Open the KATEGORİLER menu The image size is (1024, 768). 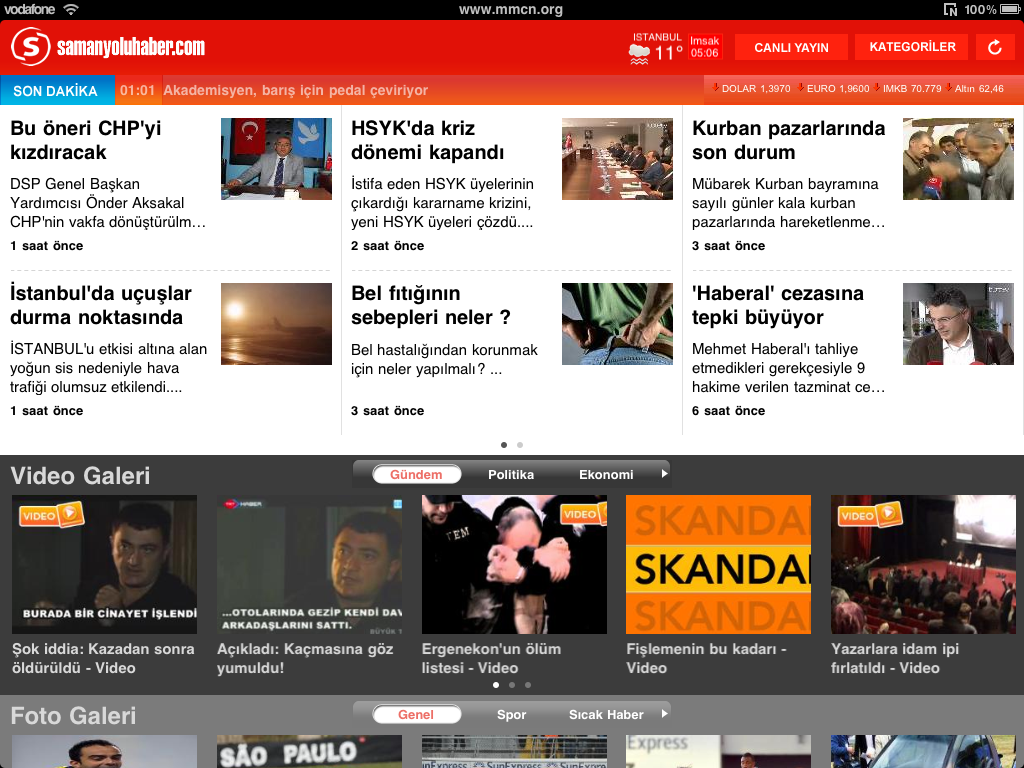(912, 47)
